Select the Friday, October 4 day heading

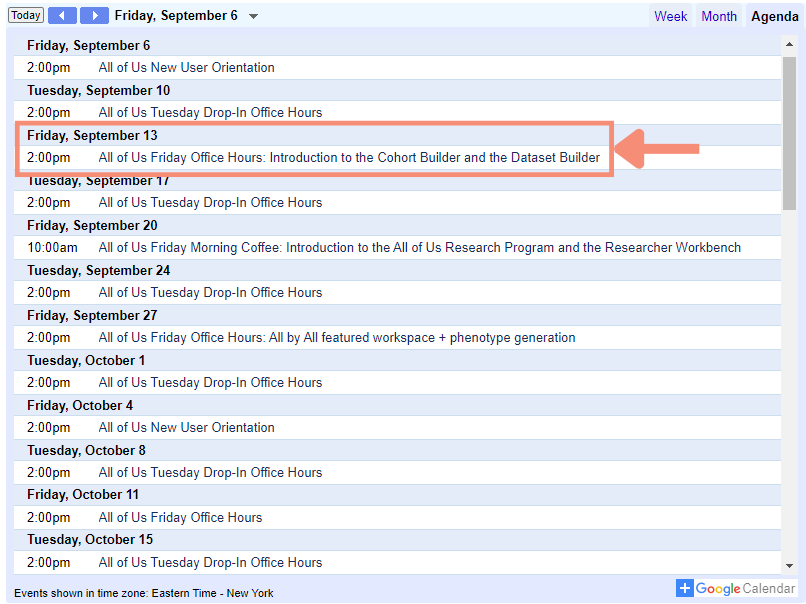point(80,406)
